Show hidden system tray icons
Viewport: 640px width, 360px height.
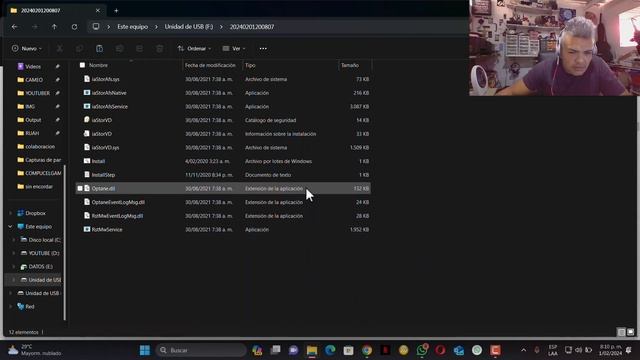(x=523, y=350)
